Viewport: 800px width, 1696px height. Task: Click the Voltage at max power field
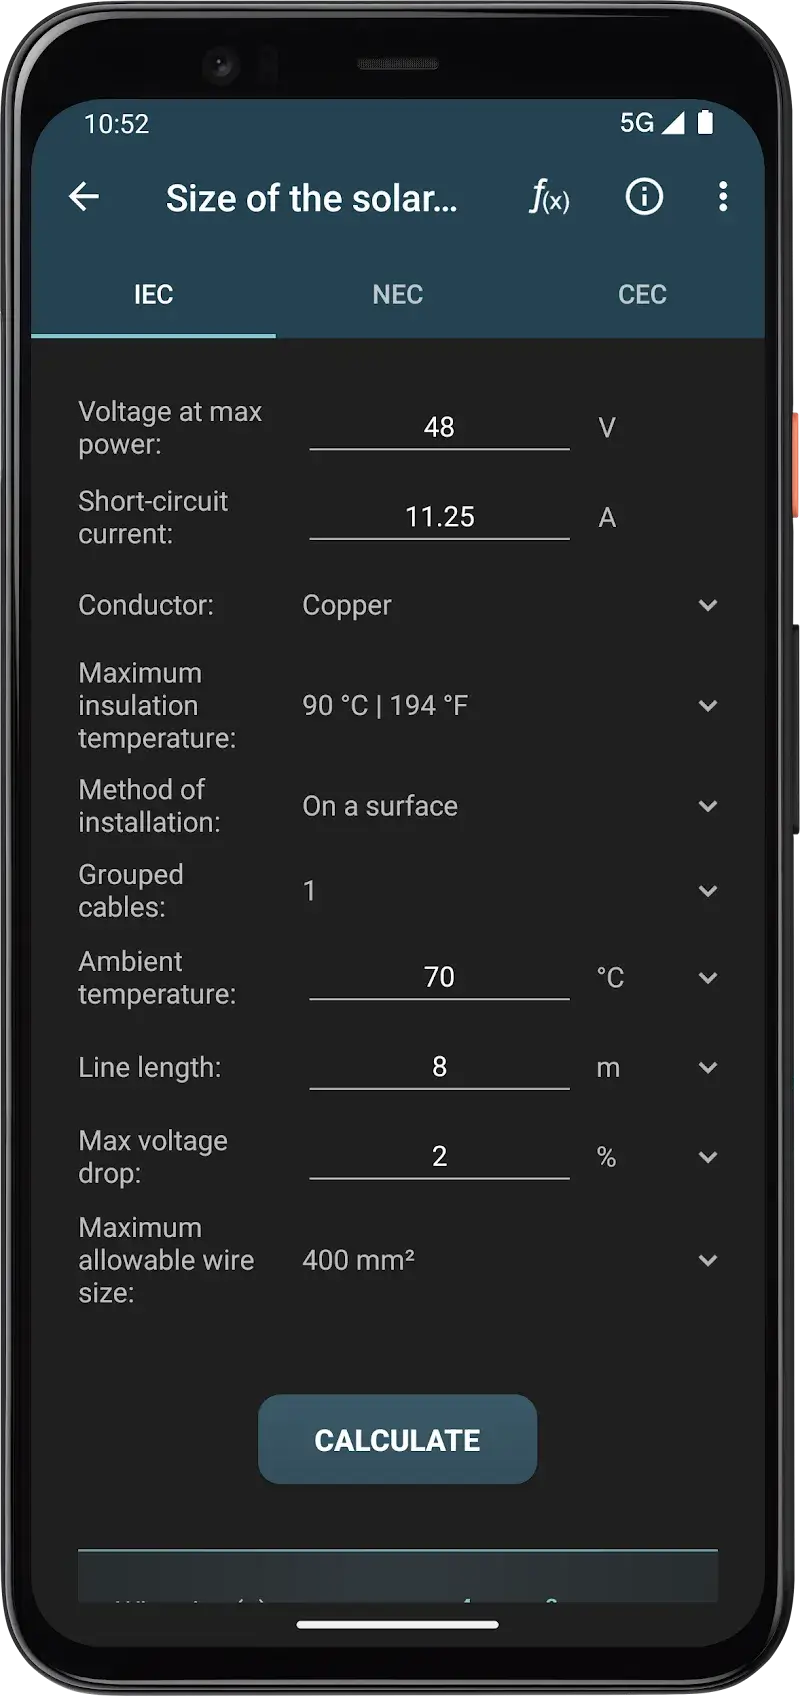coord(440,427)
